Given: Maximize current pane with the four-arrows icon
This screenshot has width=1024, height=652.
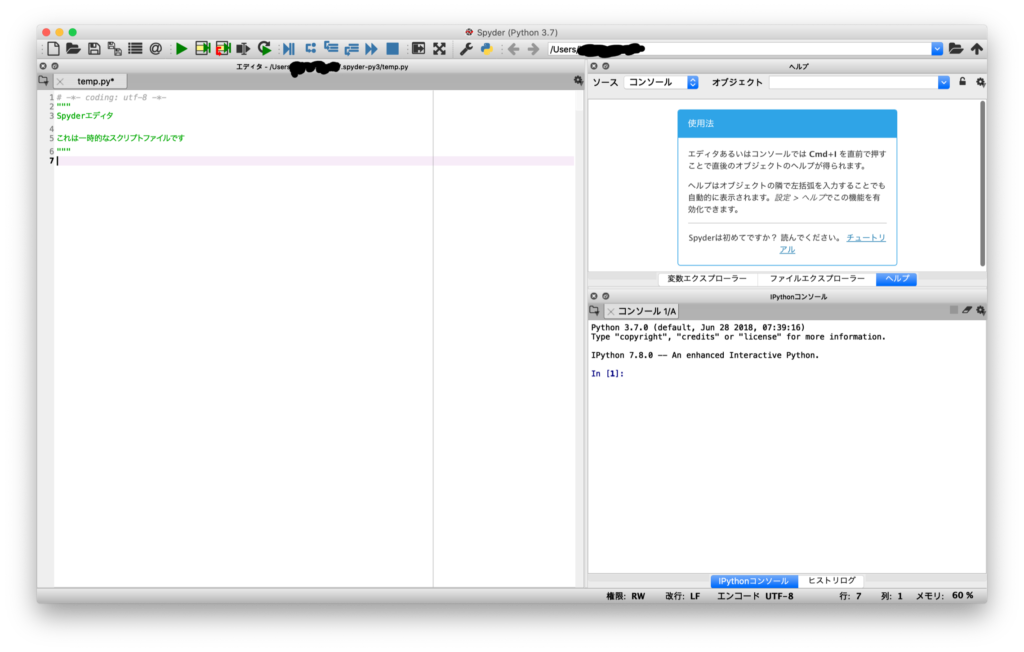Looking at the screenshot, I should coord(439,48).
